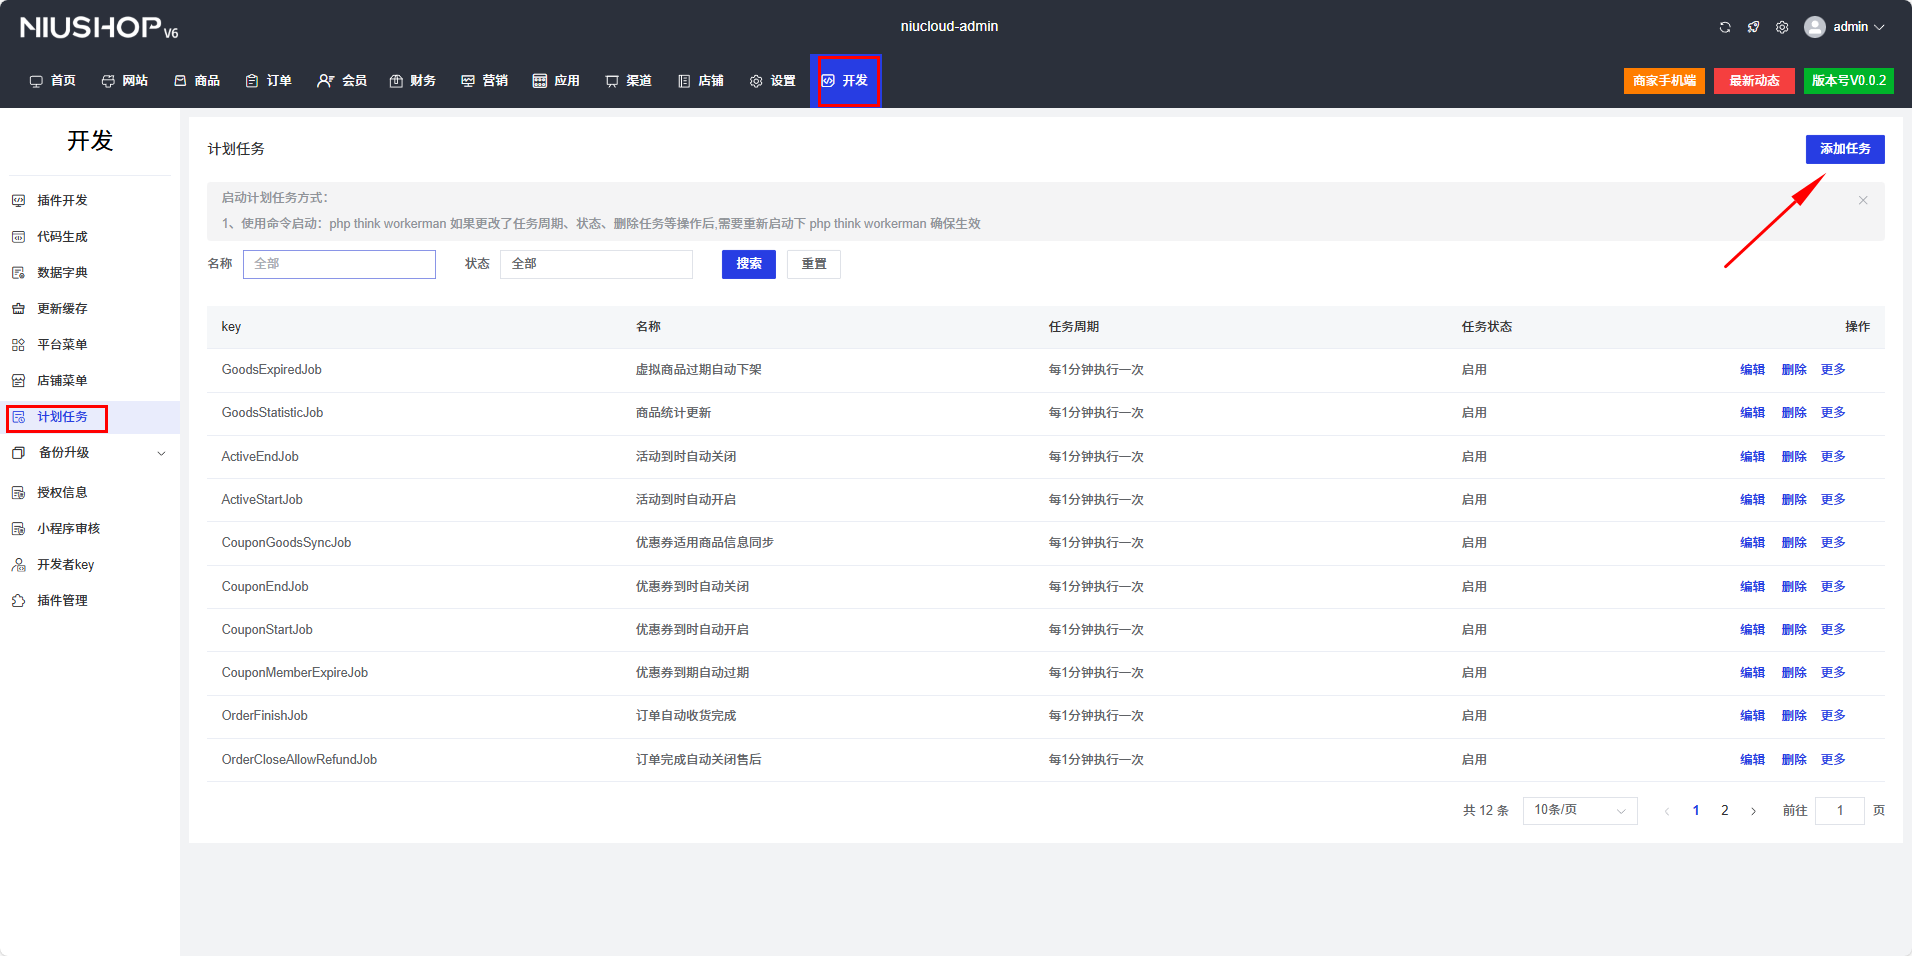Viewport: 1912px width, 956px height.
Task: Click the refresh icon in top header
Action: coord(1725,27)
